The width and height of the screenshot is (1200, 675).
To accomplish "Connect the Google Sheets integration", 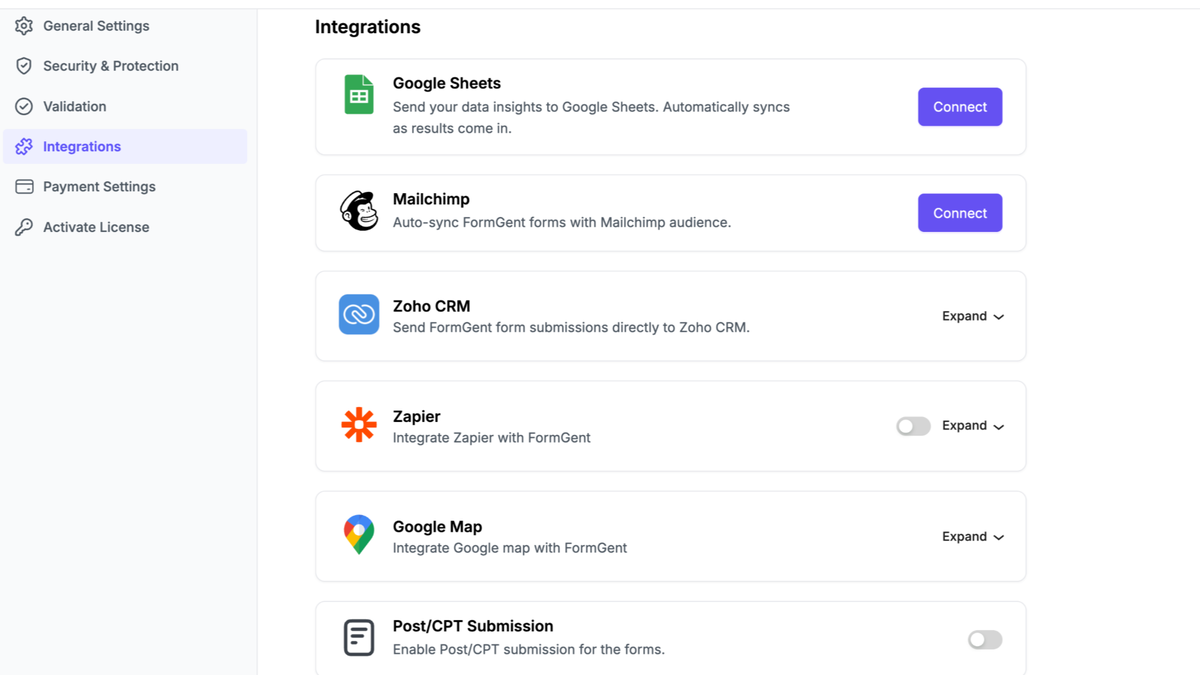I will [959, 106].
